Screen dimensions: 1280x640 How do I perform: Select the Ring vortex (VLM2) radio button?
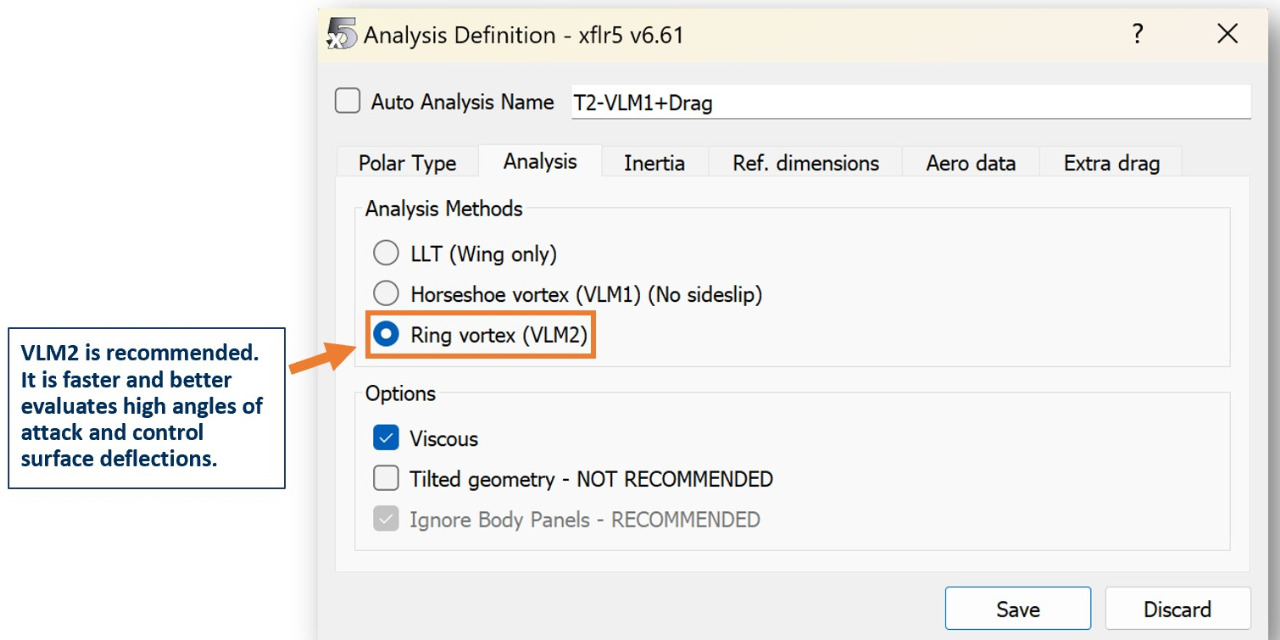point(386,335)
